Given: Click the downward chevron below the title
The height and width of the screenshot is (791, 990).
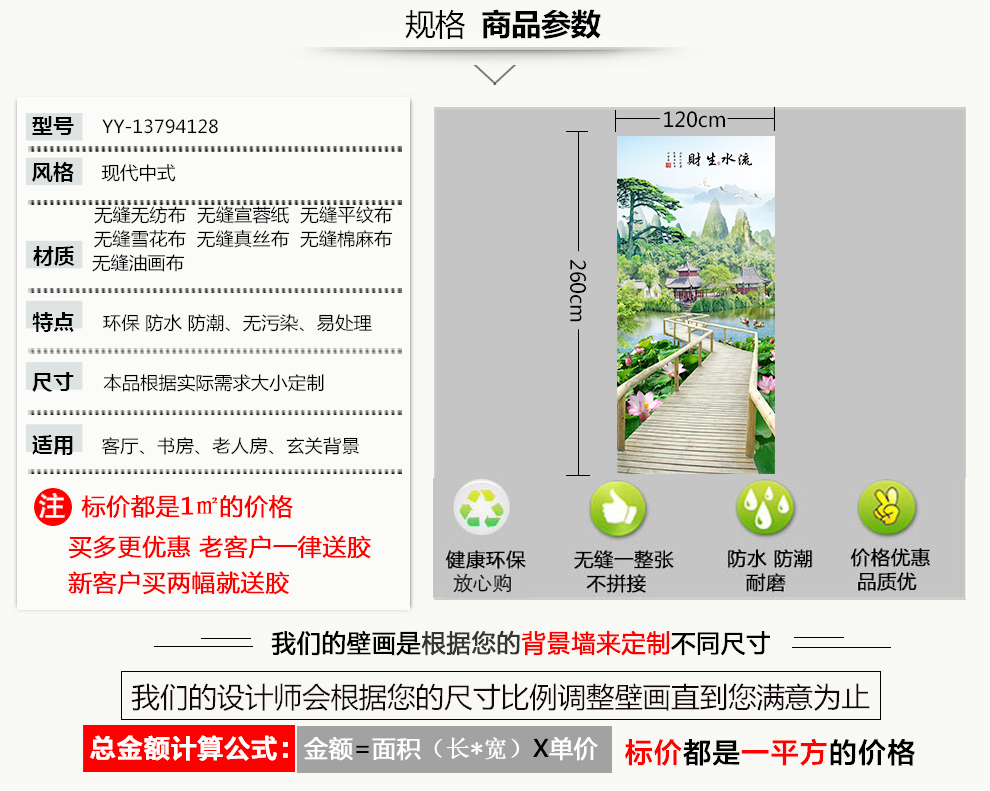Looking at the screenshot, I should point(495,74).
